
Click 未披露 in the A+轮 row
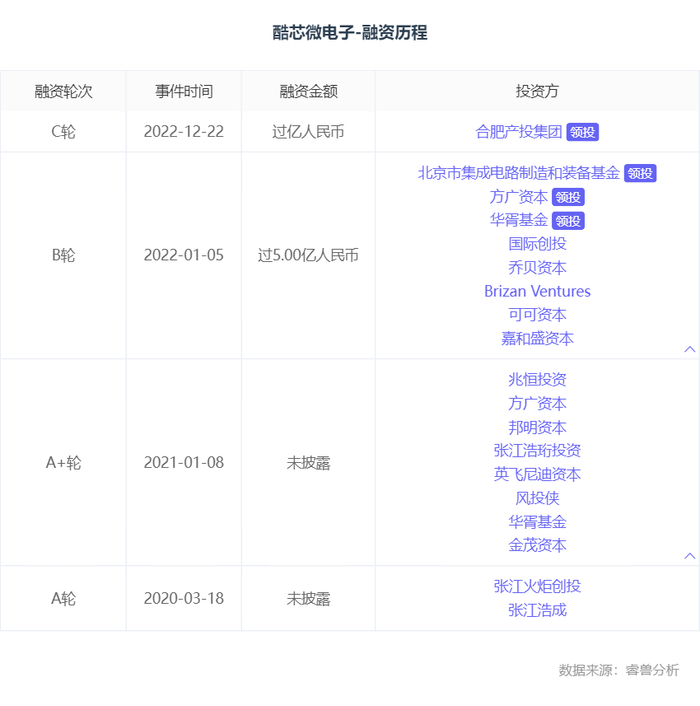308,463
